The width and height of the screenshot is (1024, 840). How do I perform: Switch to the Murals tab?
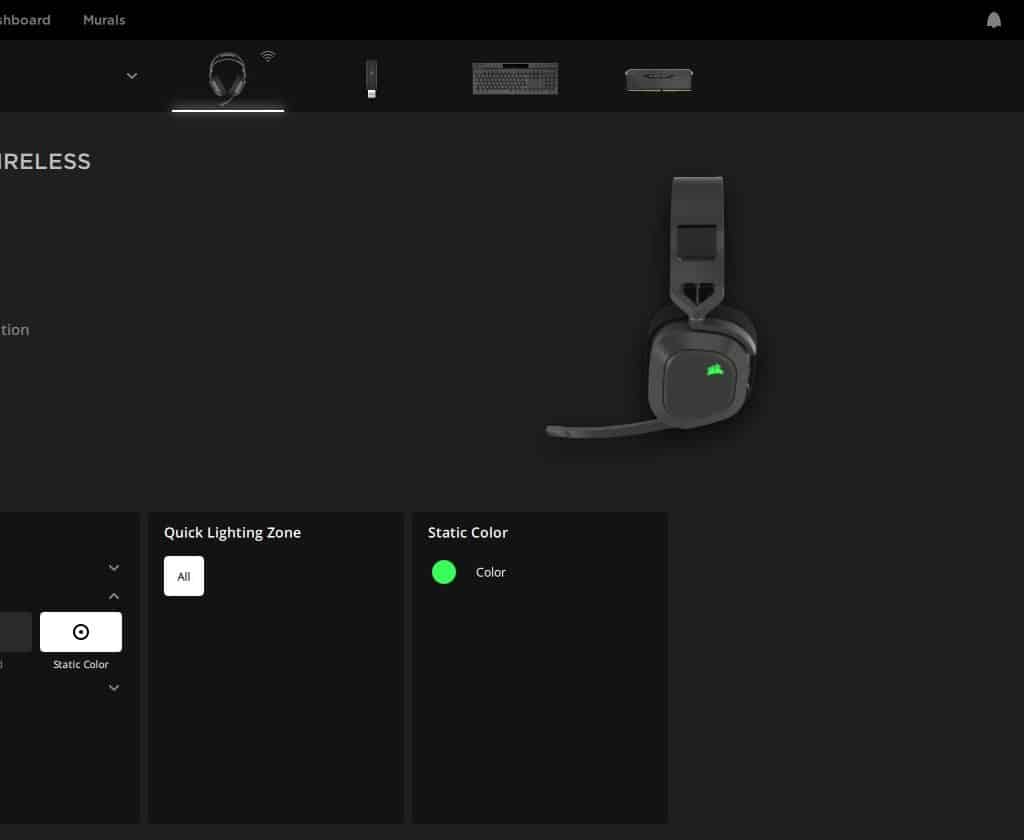tap(104, 20)
